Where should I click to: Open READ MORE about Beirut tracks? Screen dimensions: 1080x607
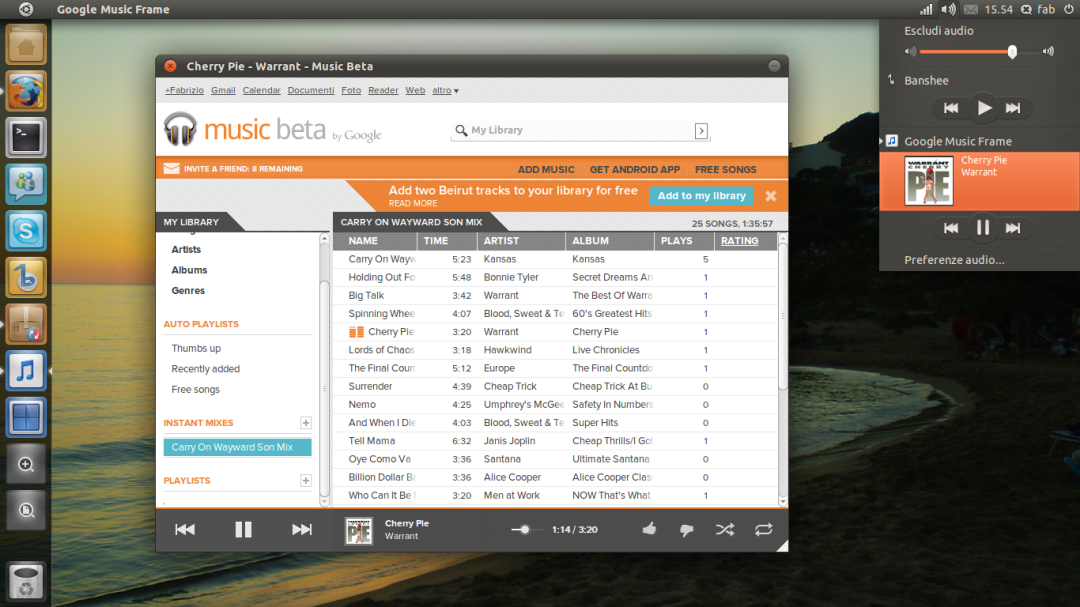tap(413, 203)
